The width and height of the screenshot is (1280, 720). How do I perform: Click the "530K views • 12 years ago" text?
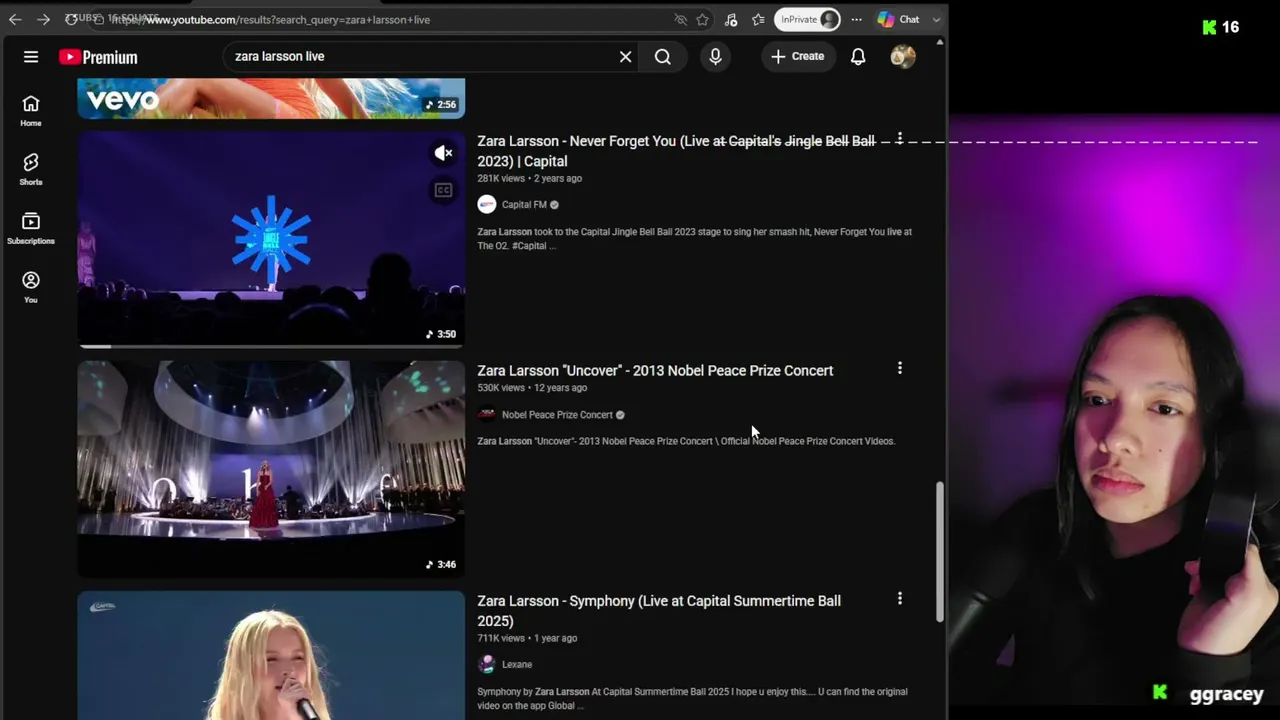click(532, 388)
